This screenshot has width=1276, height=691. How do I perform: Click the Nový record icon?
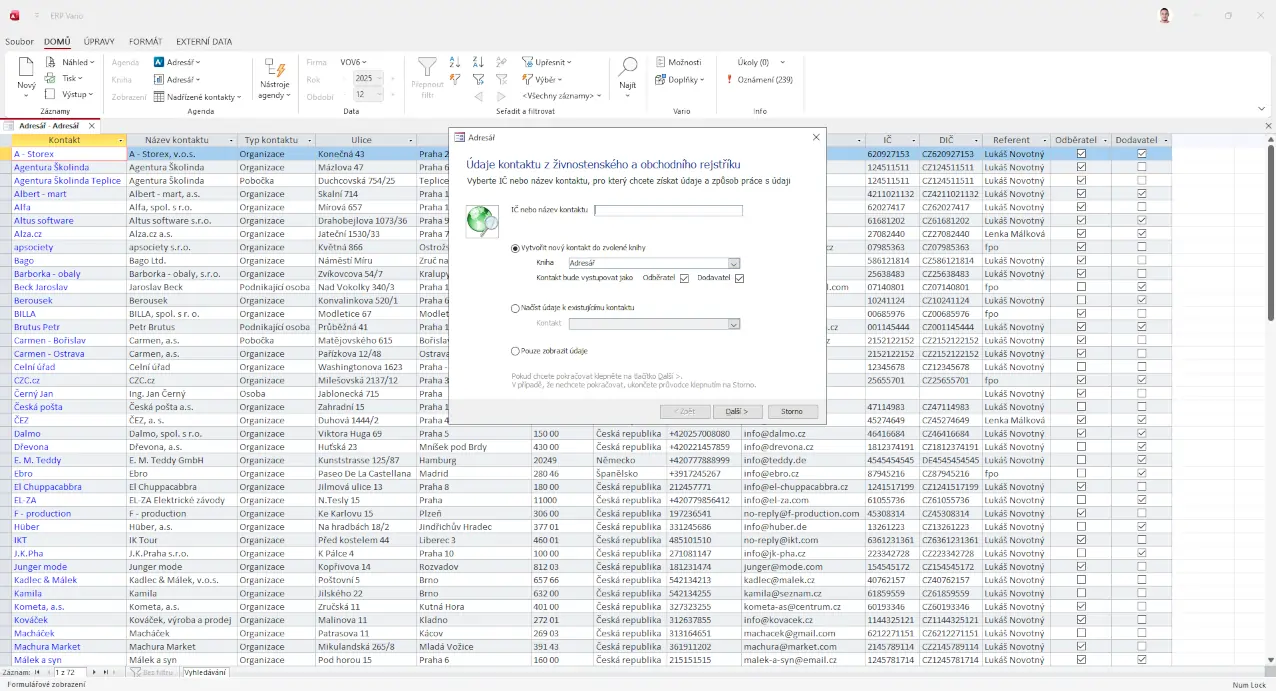[26, 68]
